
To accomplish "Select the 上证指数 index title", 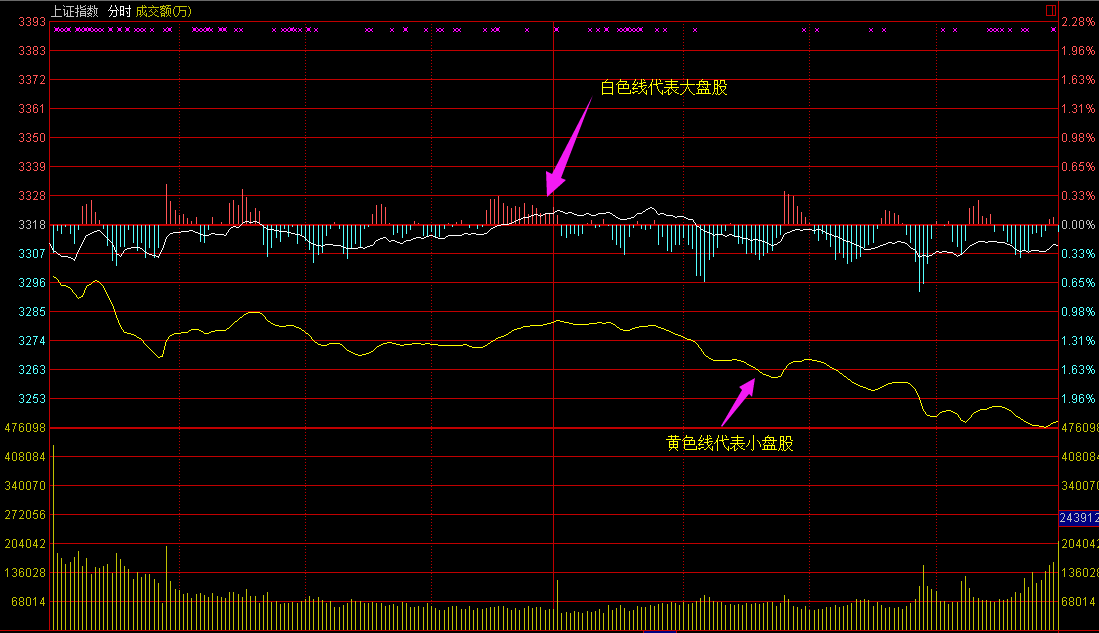I will 76,11.
